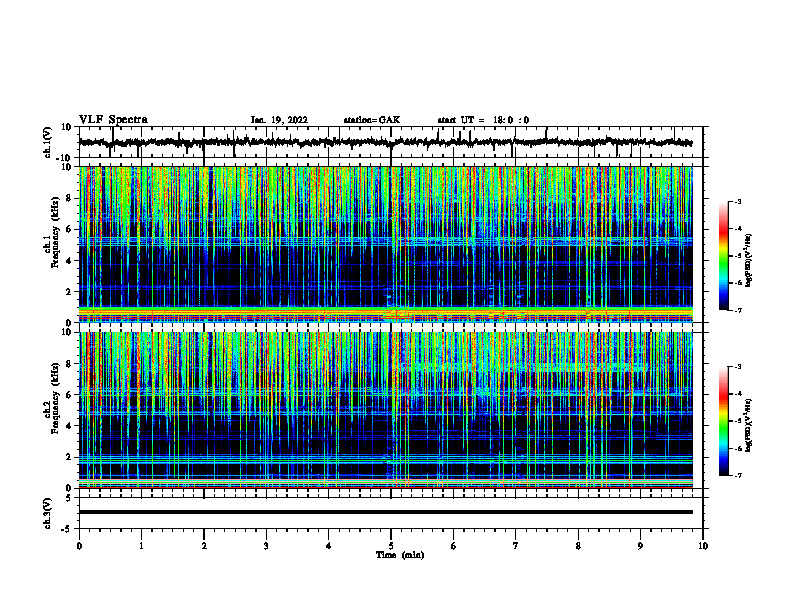This screenshot has width=792, height=612.
Task: Select the "start UT = 18:0 :0" text
Action: click(483, 120)
